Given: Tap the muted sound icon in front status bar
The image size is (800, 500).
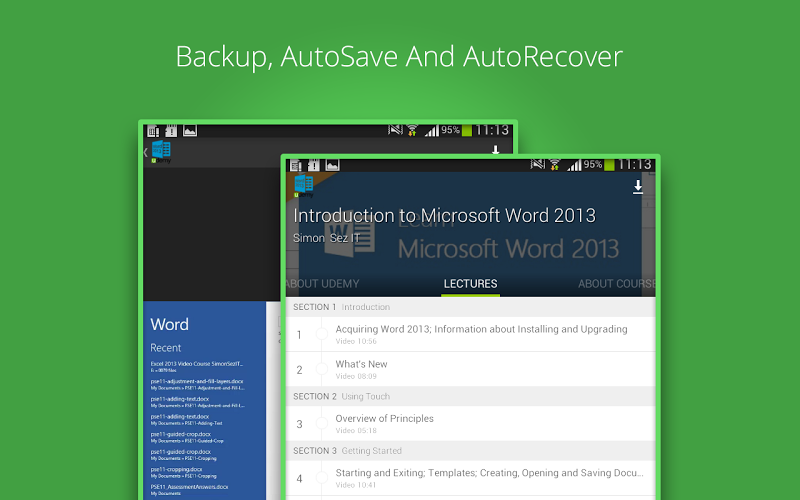Looking at the screenshot, I should [x=538, y=164].
